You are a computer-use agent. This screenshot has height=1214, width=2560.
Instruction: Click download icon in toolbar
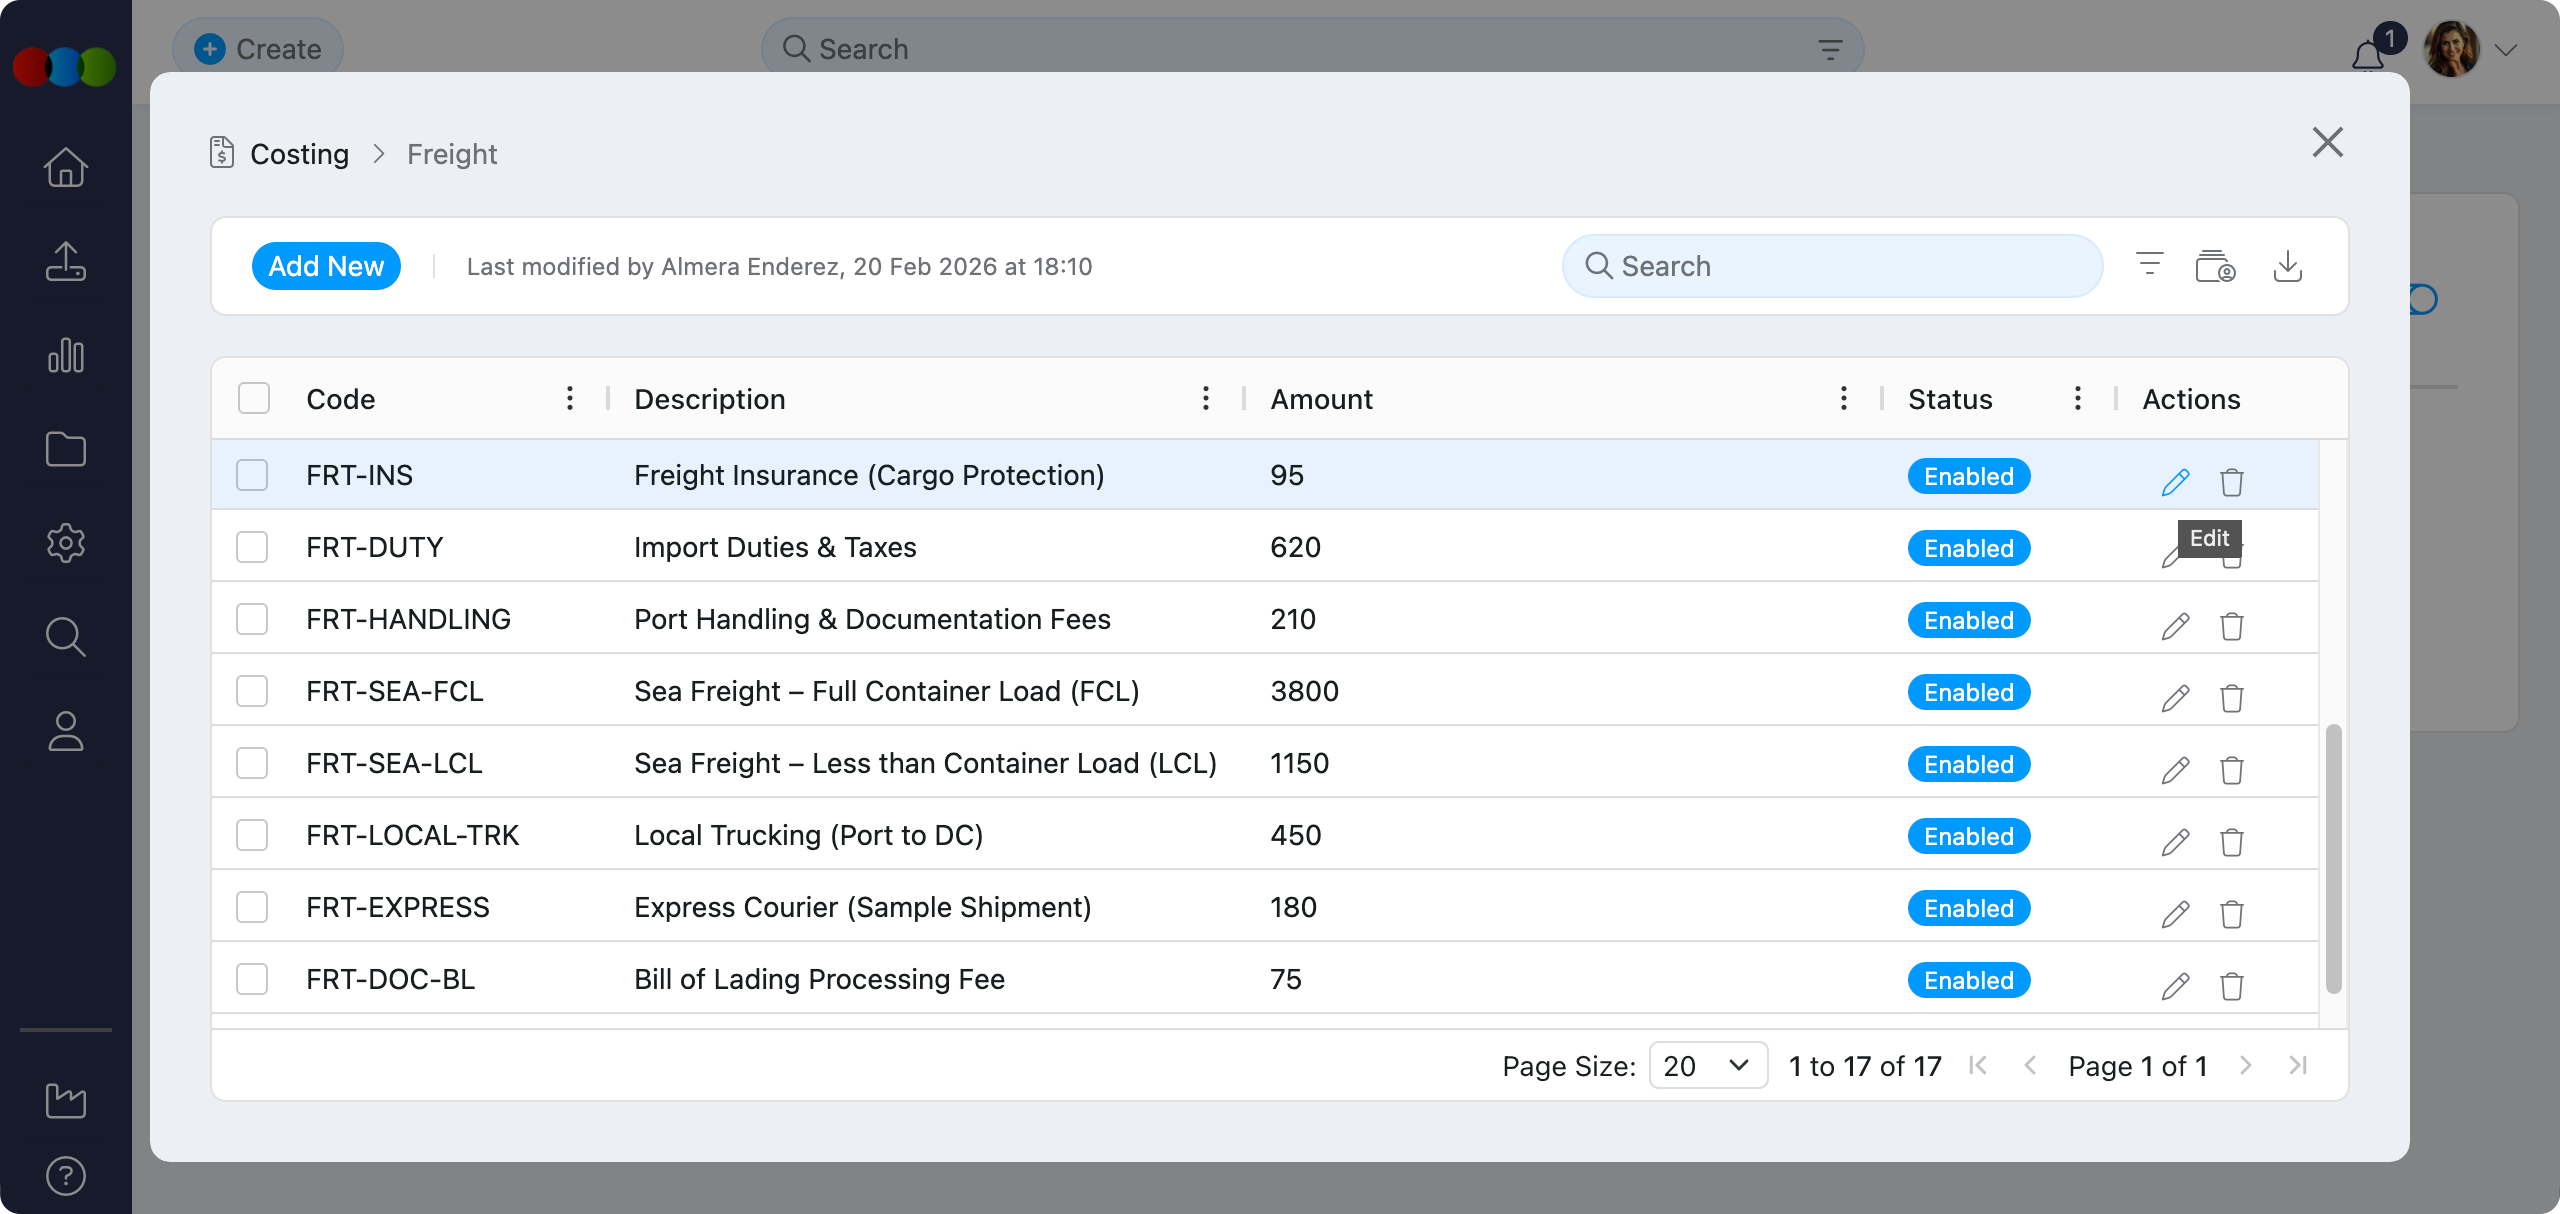pyautogui.click(x=2287, y=267)
